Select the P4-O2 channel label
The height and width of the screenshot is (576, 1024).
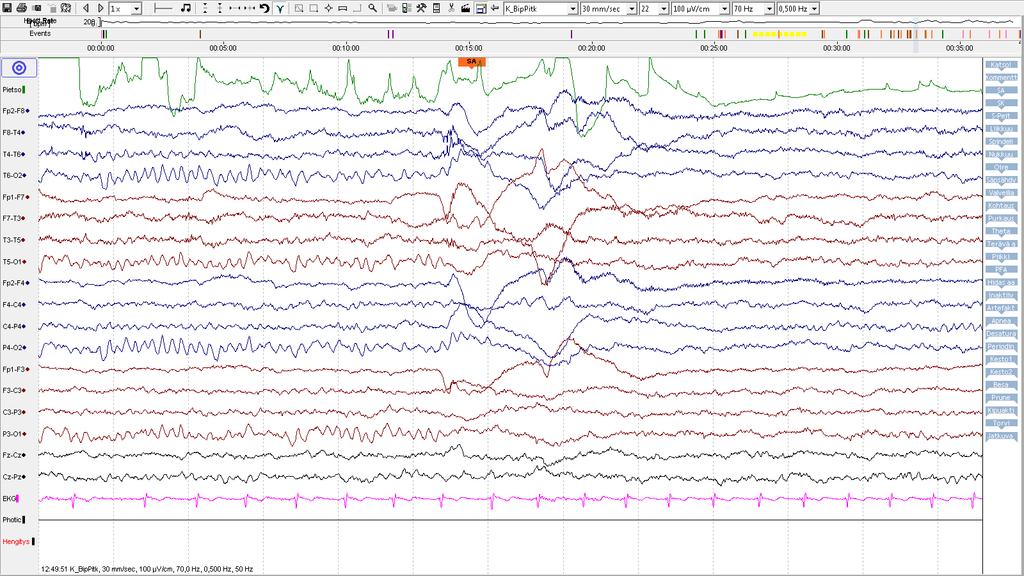pyautogui.click(x=14, y=348)
